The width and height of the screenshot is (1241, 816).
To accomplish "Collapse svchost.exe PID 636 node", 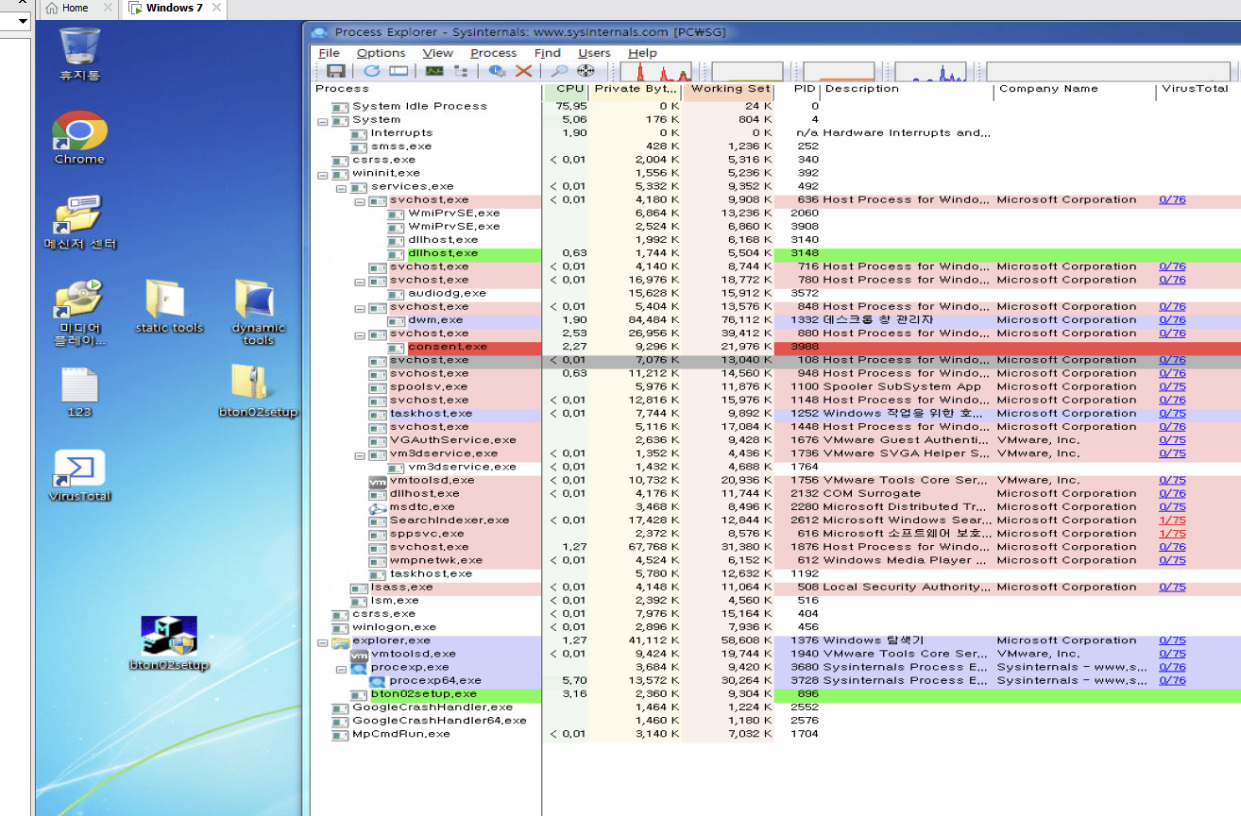I will pyautogui.click(x=359, y=200).
